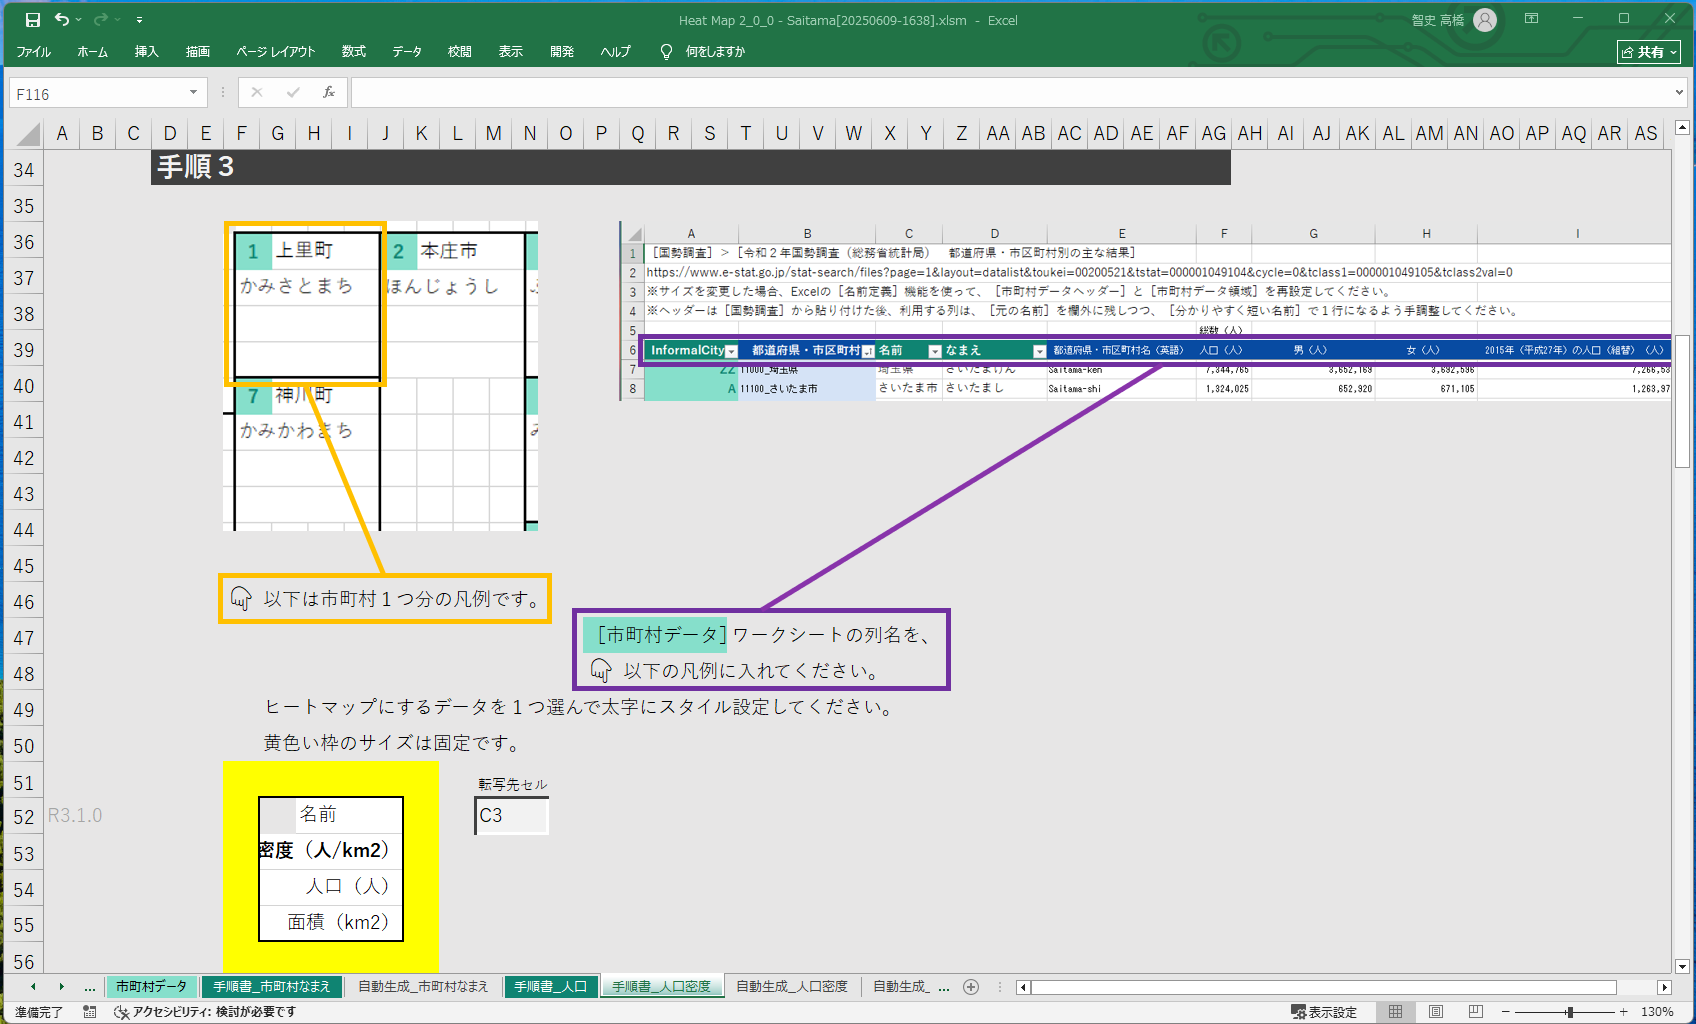This screenshot has height=1024, width=1696.
Task: Click sheet tab scroll-left arrow
Action: pyautogui.click(x=33, y=987)
